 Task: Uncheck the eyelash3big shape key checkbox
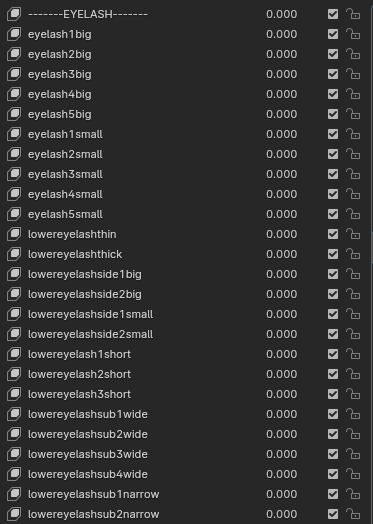[333, 74]
